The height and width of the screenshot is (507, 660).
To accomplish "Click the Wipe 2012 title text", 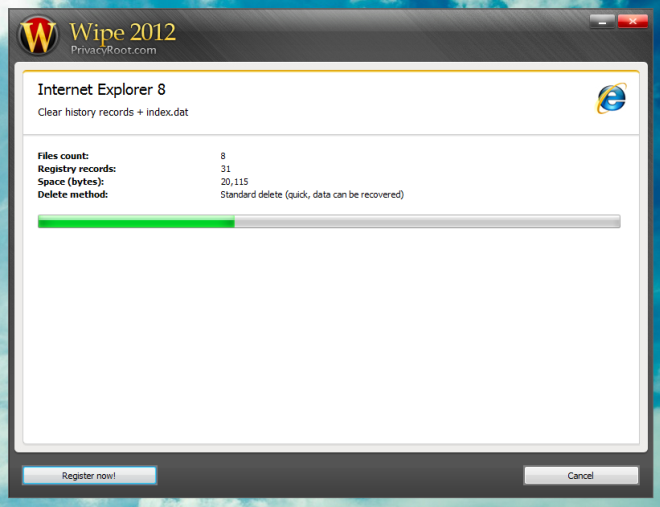I will click(122, 32).
